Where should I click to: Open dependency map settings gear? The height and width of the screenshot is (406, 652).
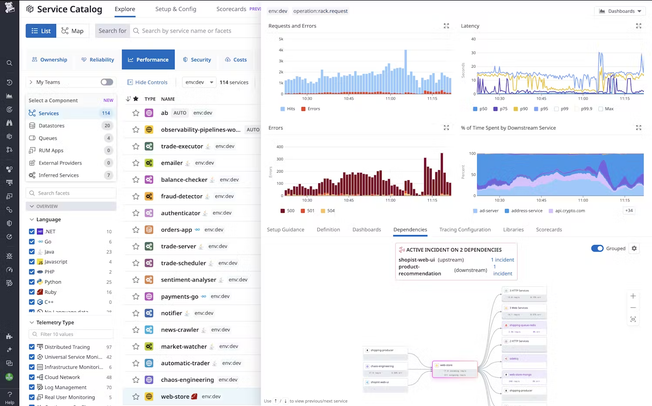pos(634,248)
